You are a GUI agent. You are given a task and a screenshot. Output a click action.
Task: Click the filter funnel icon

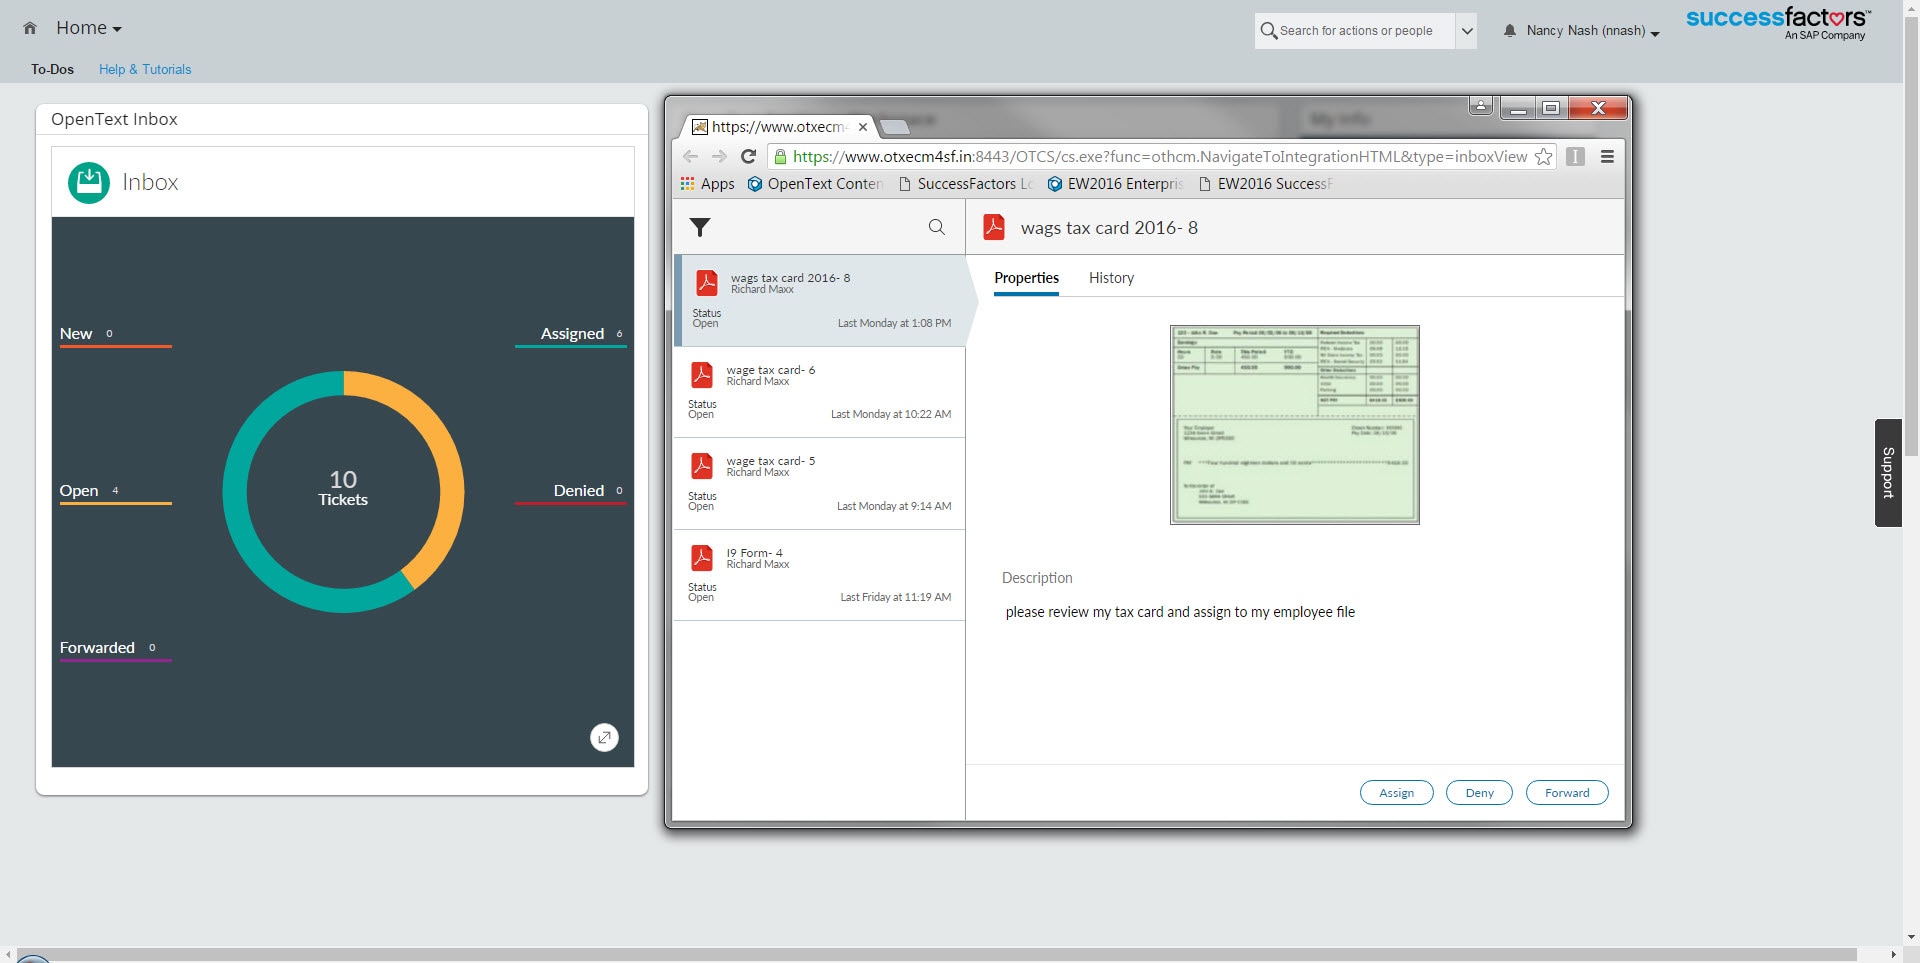pos(700,228)
